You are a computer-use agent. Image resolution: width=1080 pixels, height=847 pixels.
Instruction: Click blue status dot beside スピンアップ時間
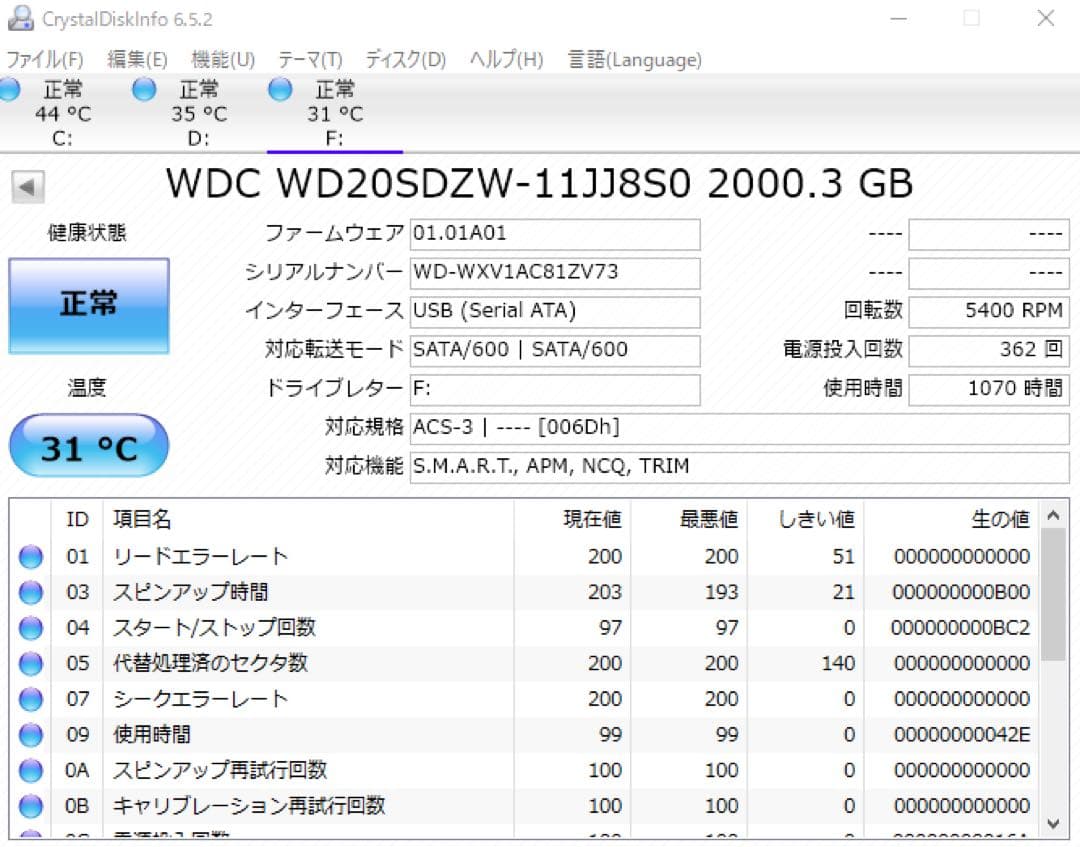tap(30, 592)
